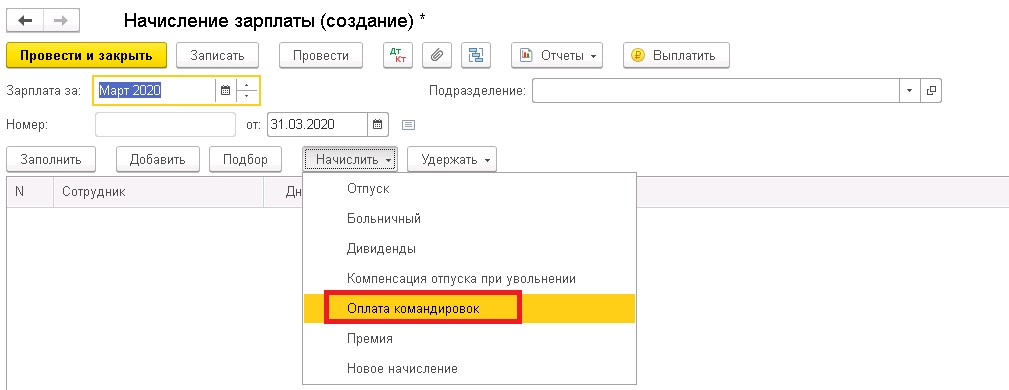
Task: Select Новое начисление menu entry
Action: point(469,369)
